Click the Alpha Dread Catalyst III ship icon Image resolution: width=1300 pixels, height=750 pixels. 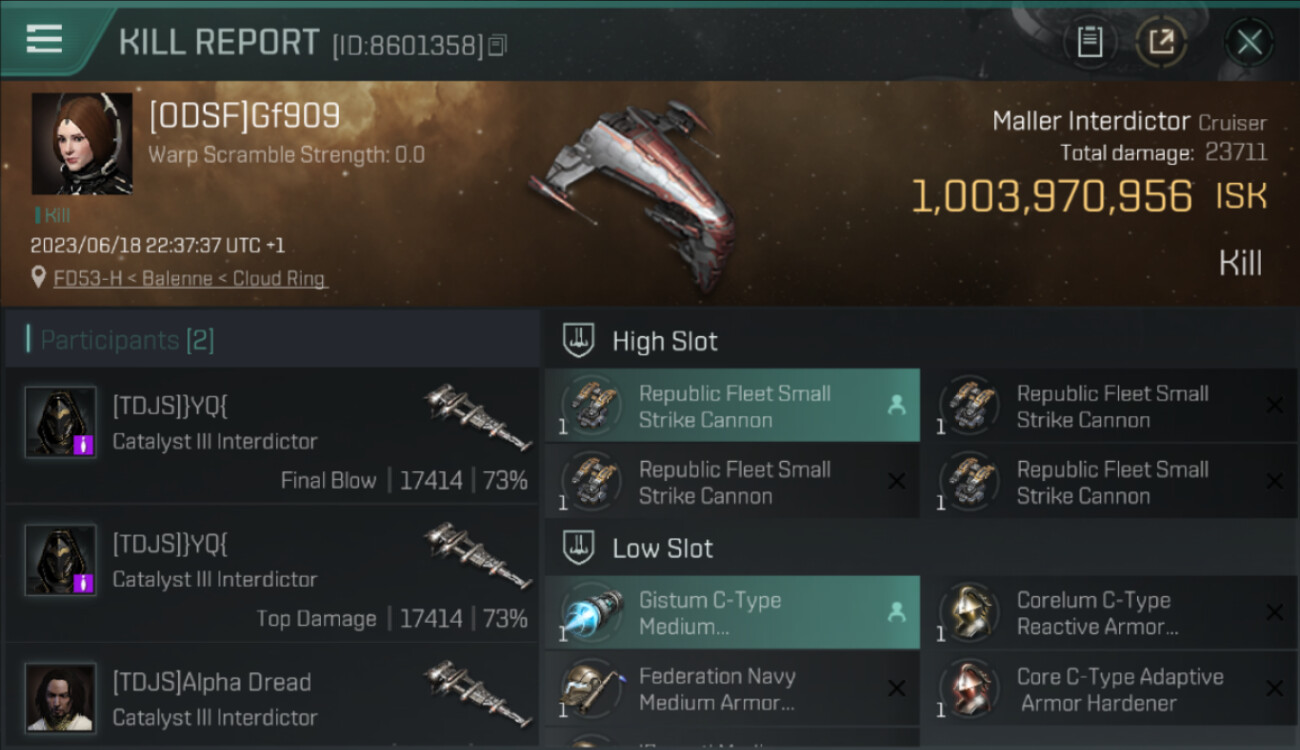click(x=476, y=692)
